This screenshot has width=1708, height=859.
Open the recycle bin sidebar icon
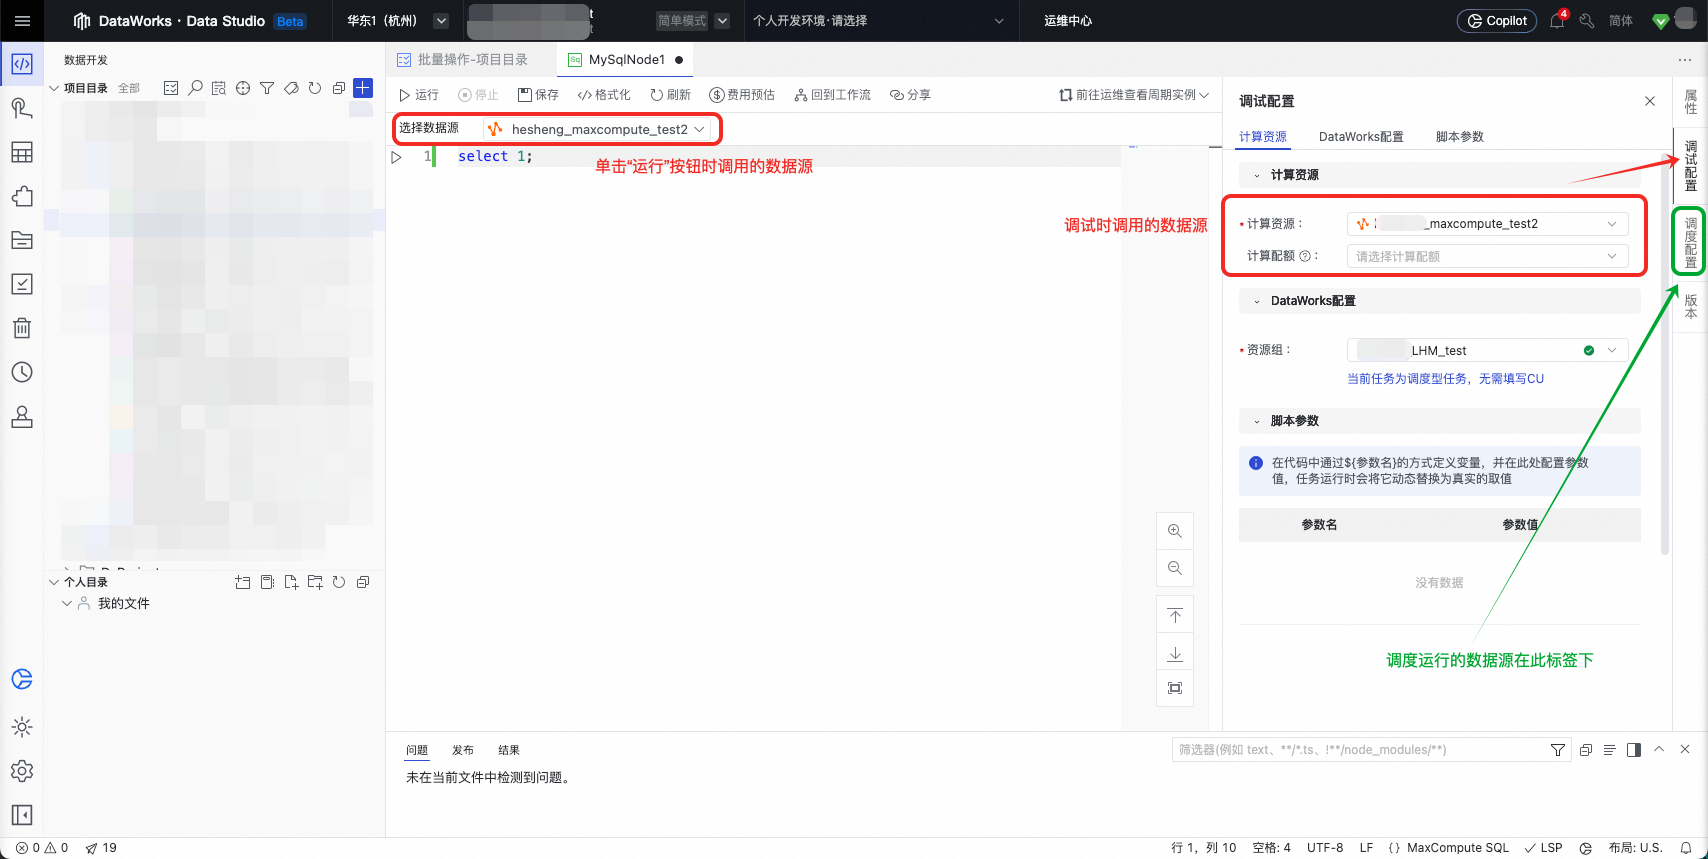point(22,328)
